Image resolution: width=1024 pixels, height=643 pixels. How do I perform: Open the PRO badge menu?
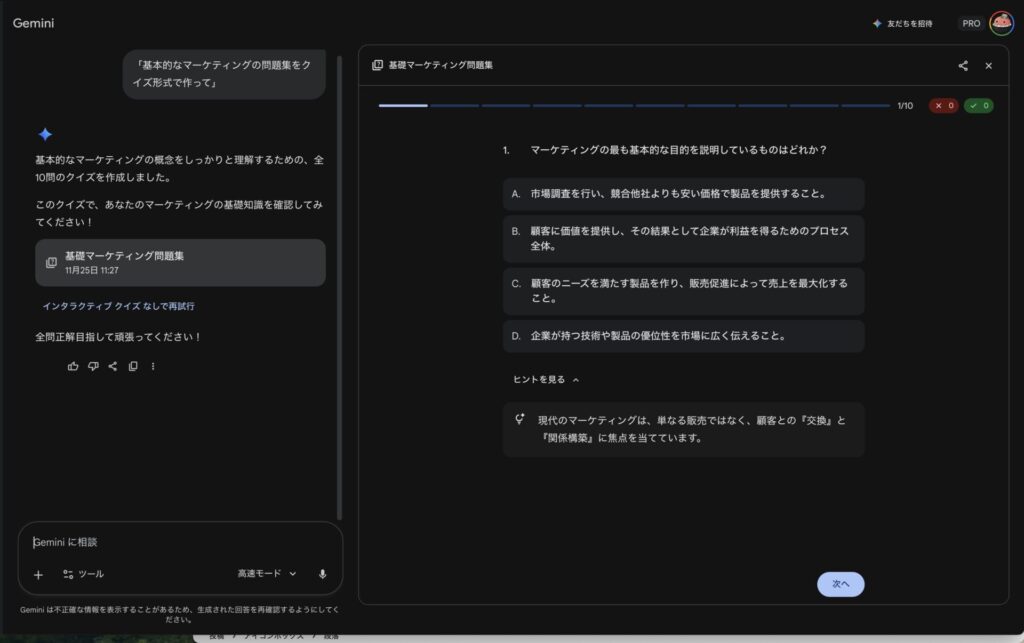tap(971, 21)
